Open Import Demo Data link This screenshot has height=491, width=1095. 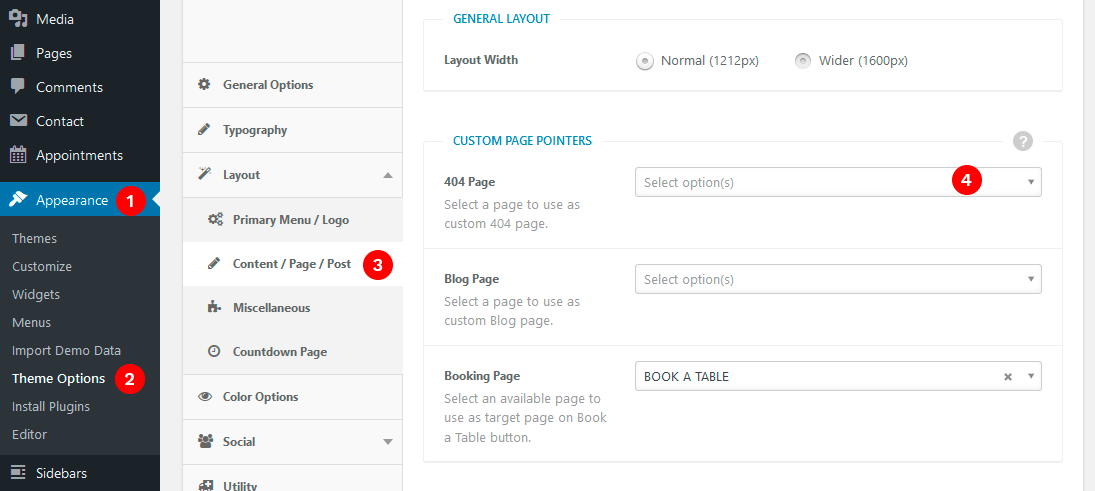66,351
